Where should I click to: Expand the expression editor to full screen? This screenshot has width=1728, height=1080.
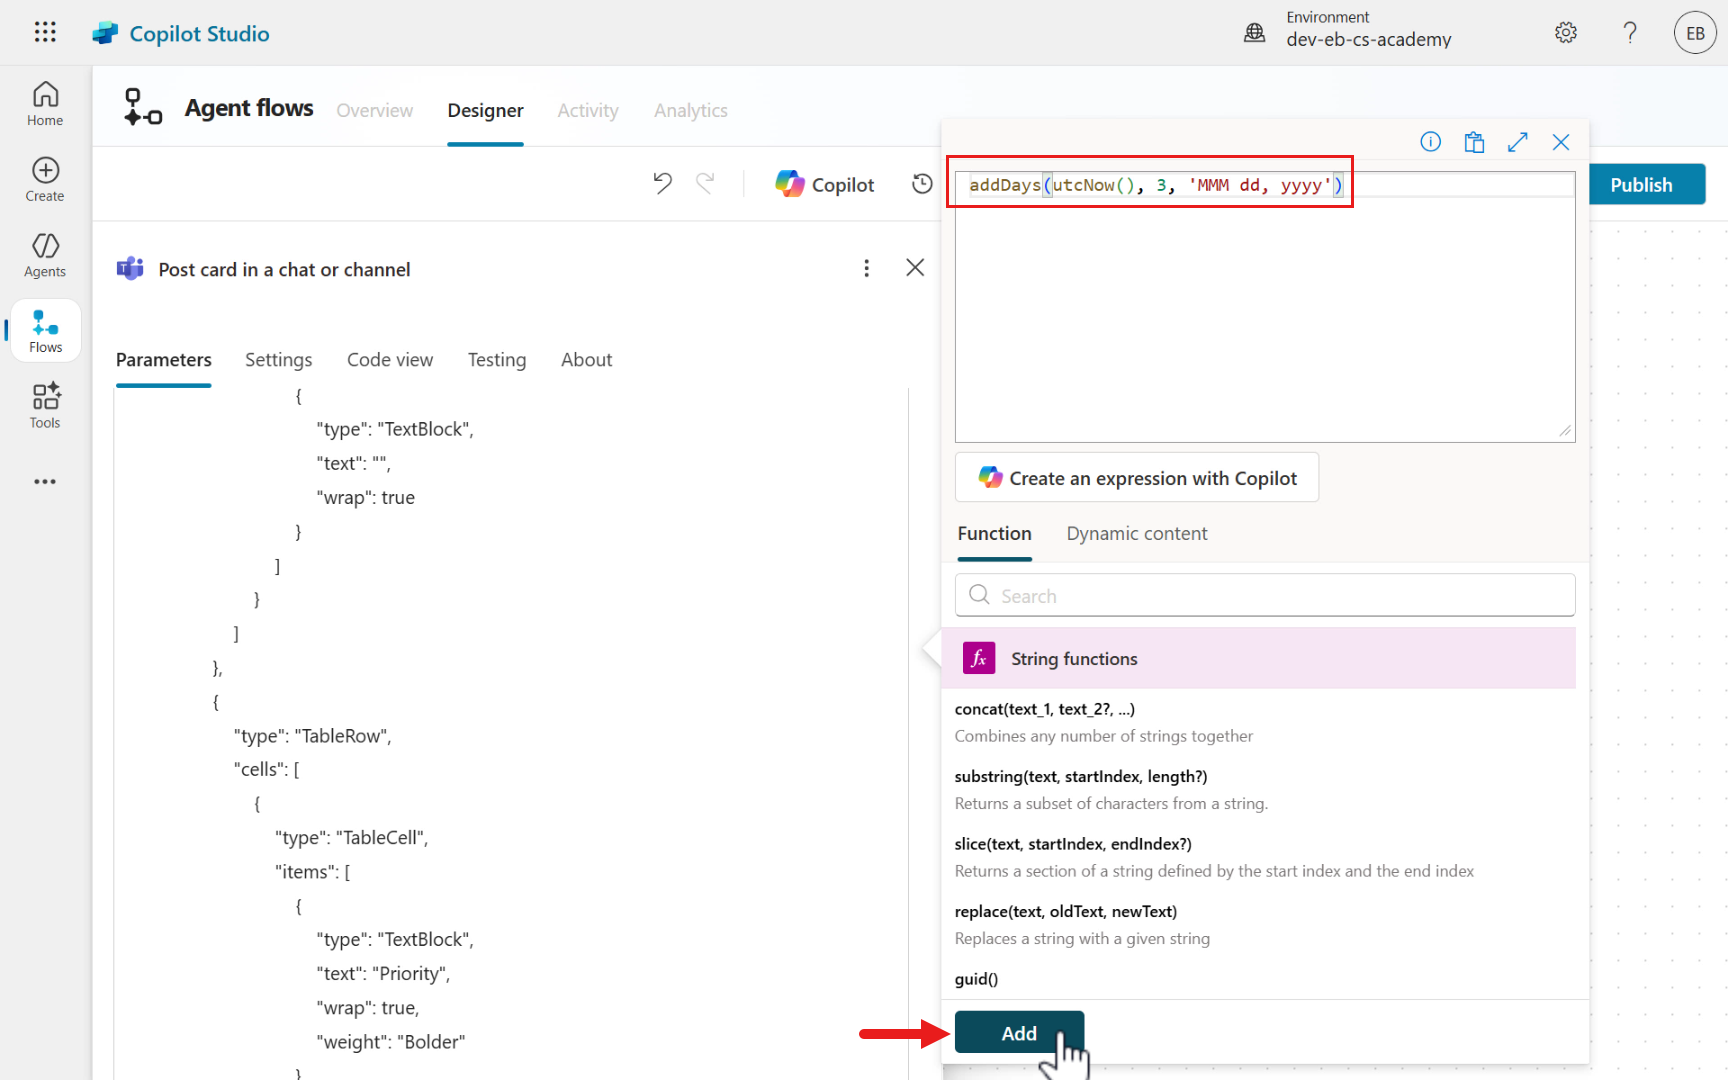coord(1517,142)
